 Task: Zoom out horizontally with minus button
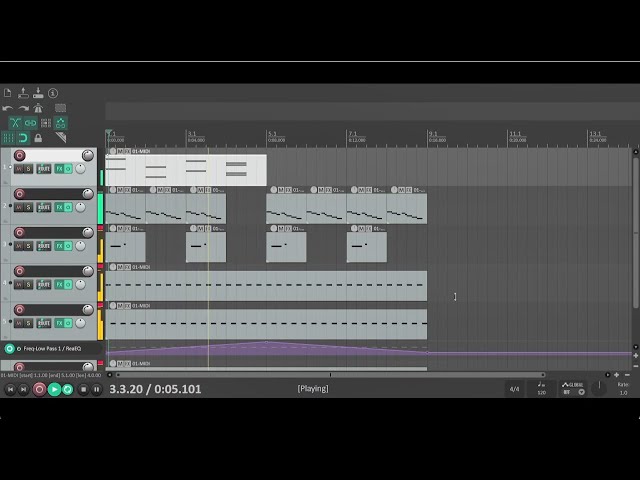pyautogui.click(x=627, y=375)
